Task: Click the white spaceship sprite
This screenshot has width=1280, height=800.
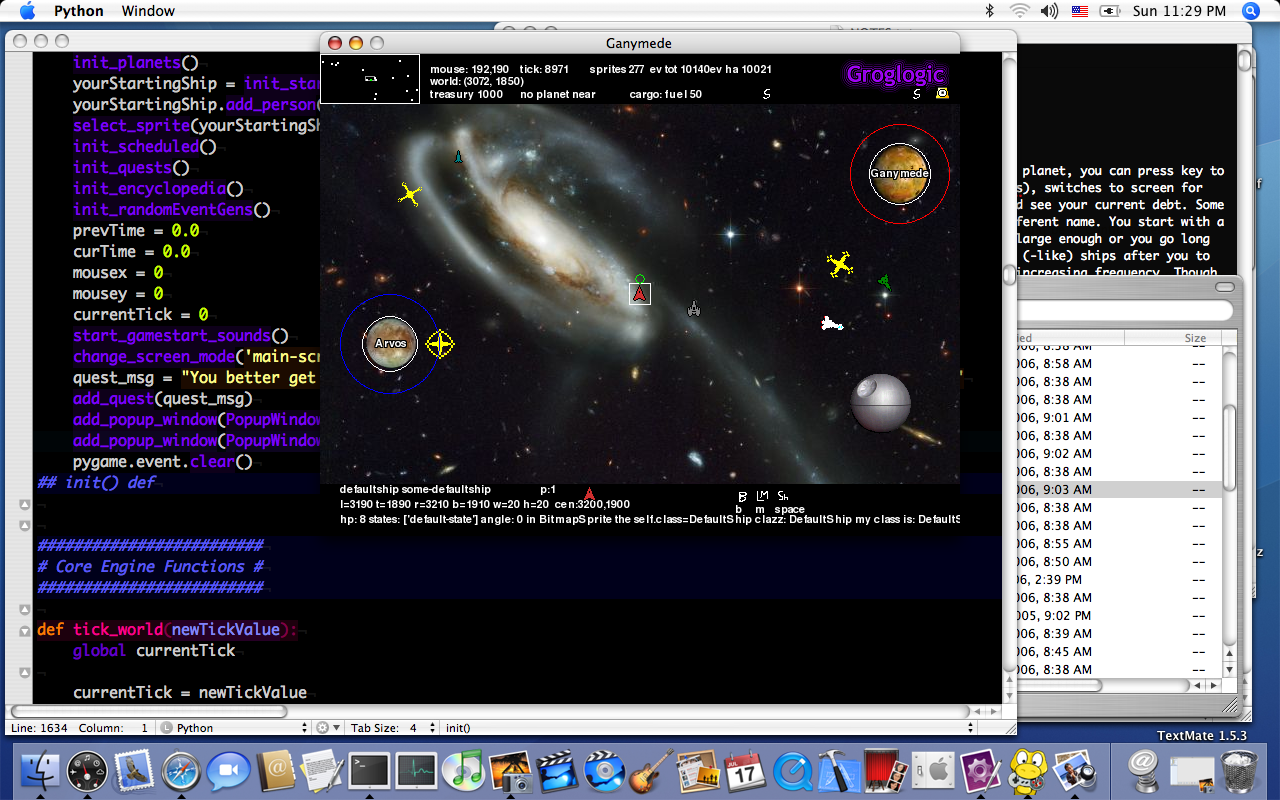Action: tap(831, 323)
